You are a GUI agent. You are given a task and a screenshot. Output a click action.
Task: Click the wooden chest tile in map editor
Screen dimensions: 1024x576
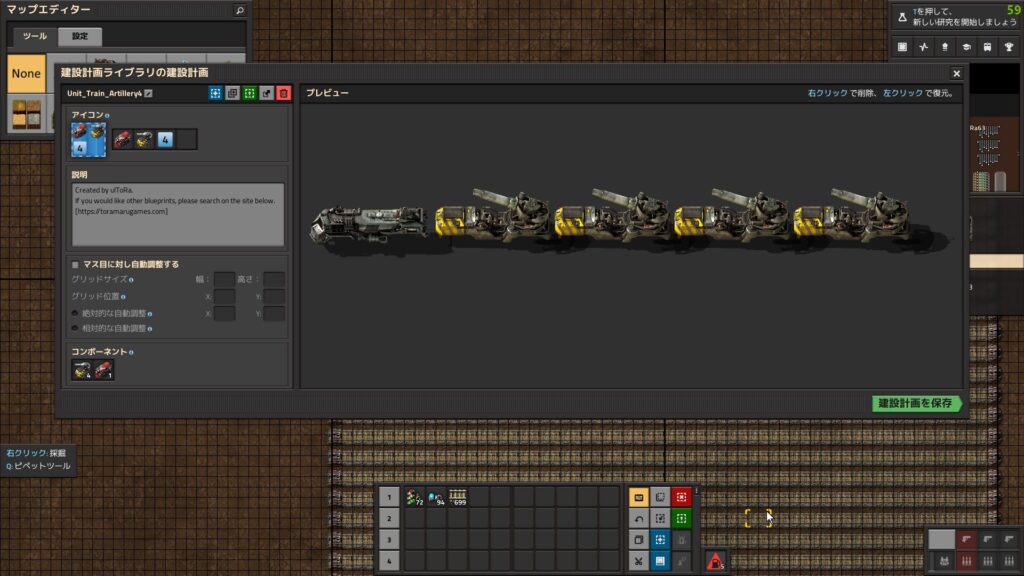(x=26, y=114)
